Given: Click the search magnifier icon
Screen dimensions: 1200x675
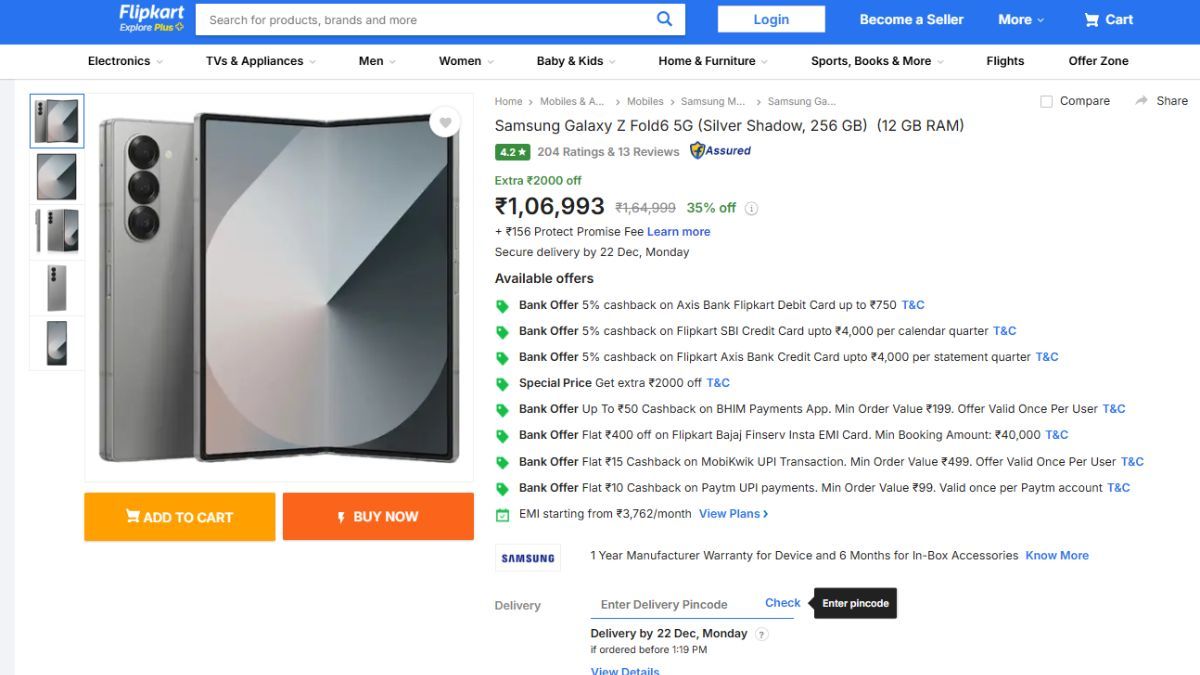Looking at the screenshot, I should point(664,19).
